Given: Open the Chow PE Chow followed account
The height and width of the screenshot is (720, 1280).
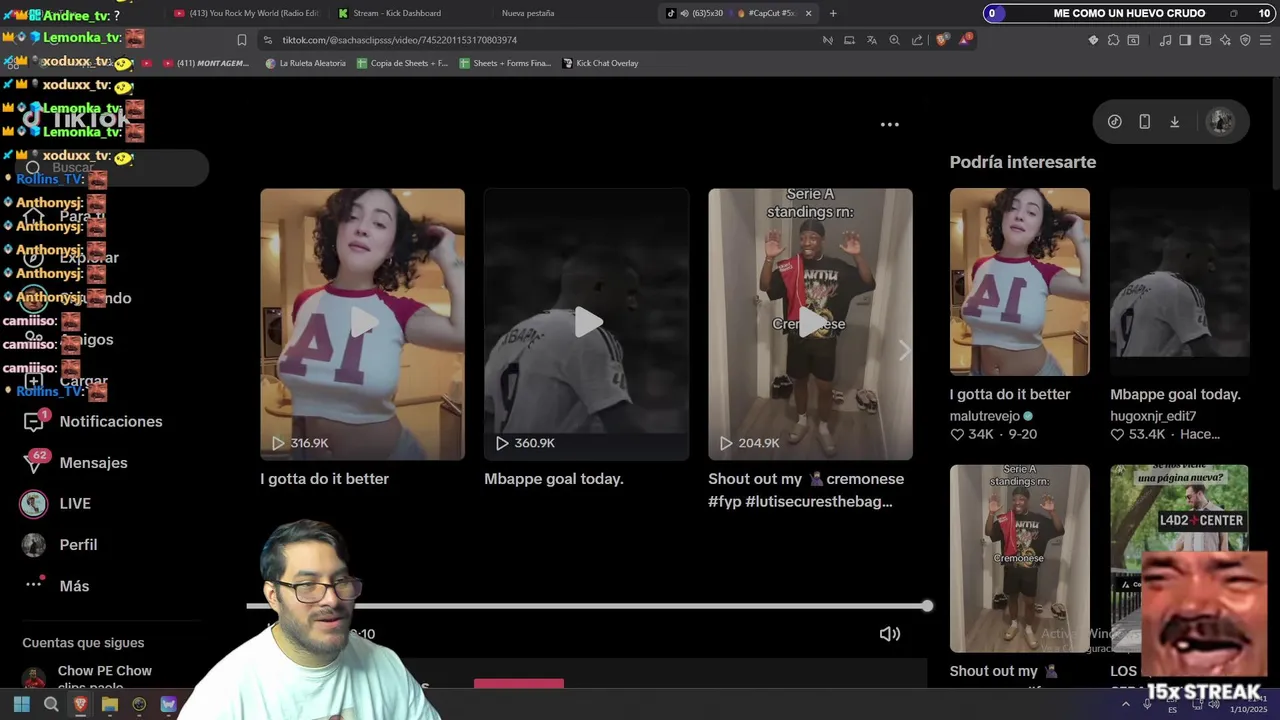Looking at the screenshot, I should coord(87,677).
